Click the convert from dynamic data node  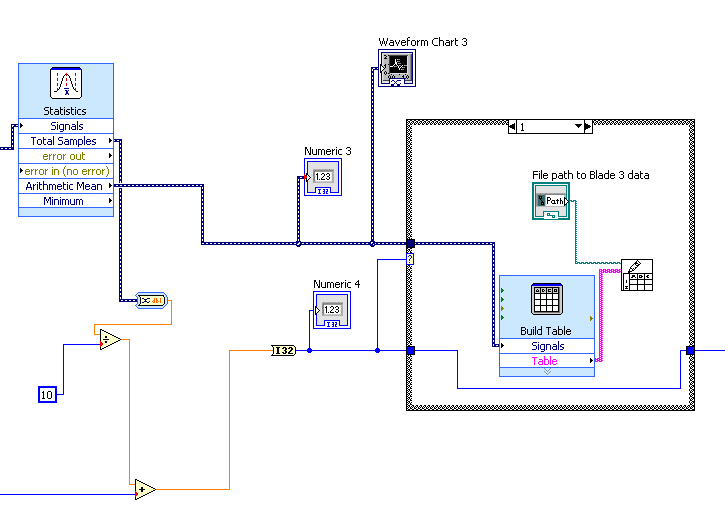[151, 300]
